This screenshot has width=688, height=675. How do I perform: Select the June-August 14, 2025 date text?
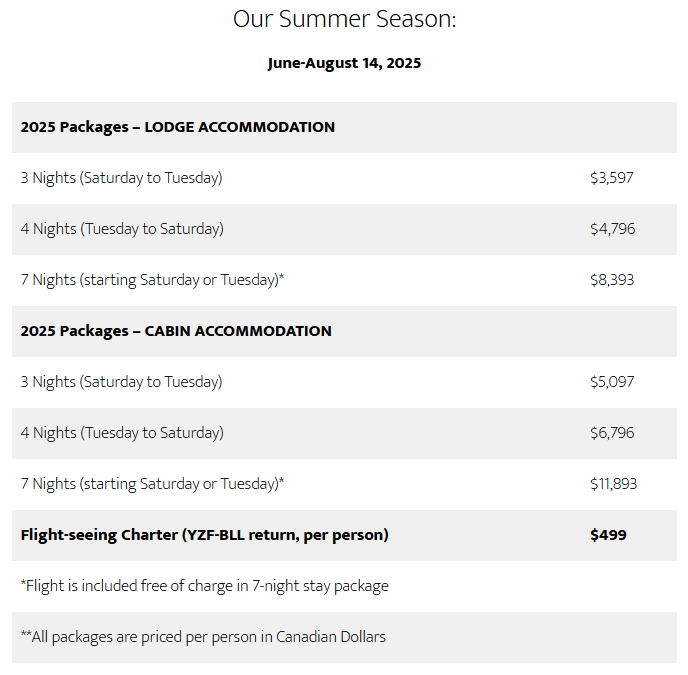pyautogui.click(x=344, y=63)
